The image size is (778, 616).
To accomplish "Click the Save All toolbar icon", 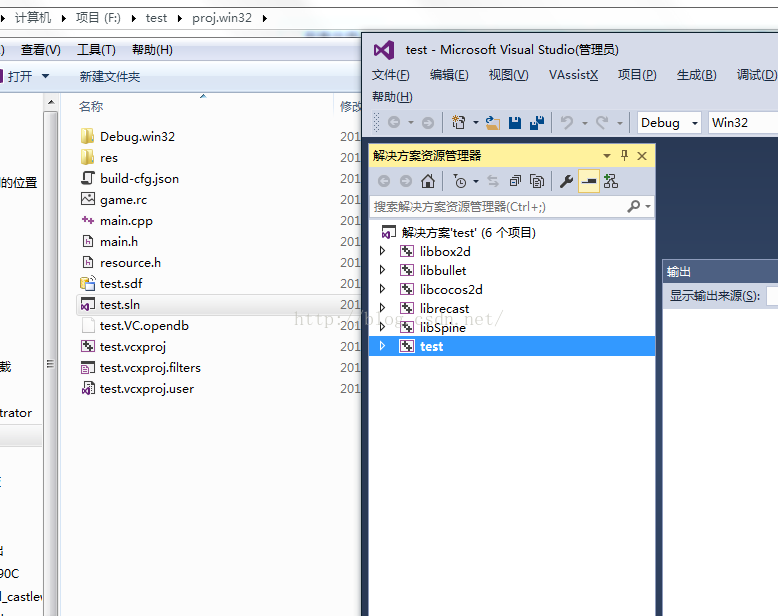I will pos(537,123).
